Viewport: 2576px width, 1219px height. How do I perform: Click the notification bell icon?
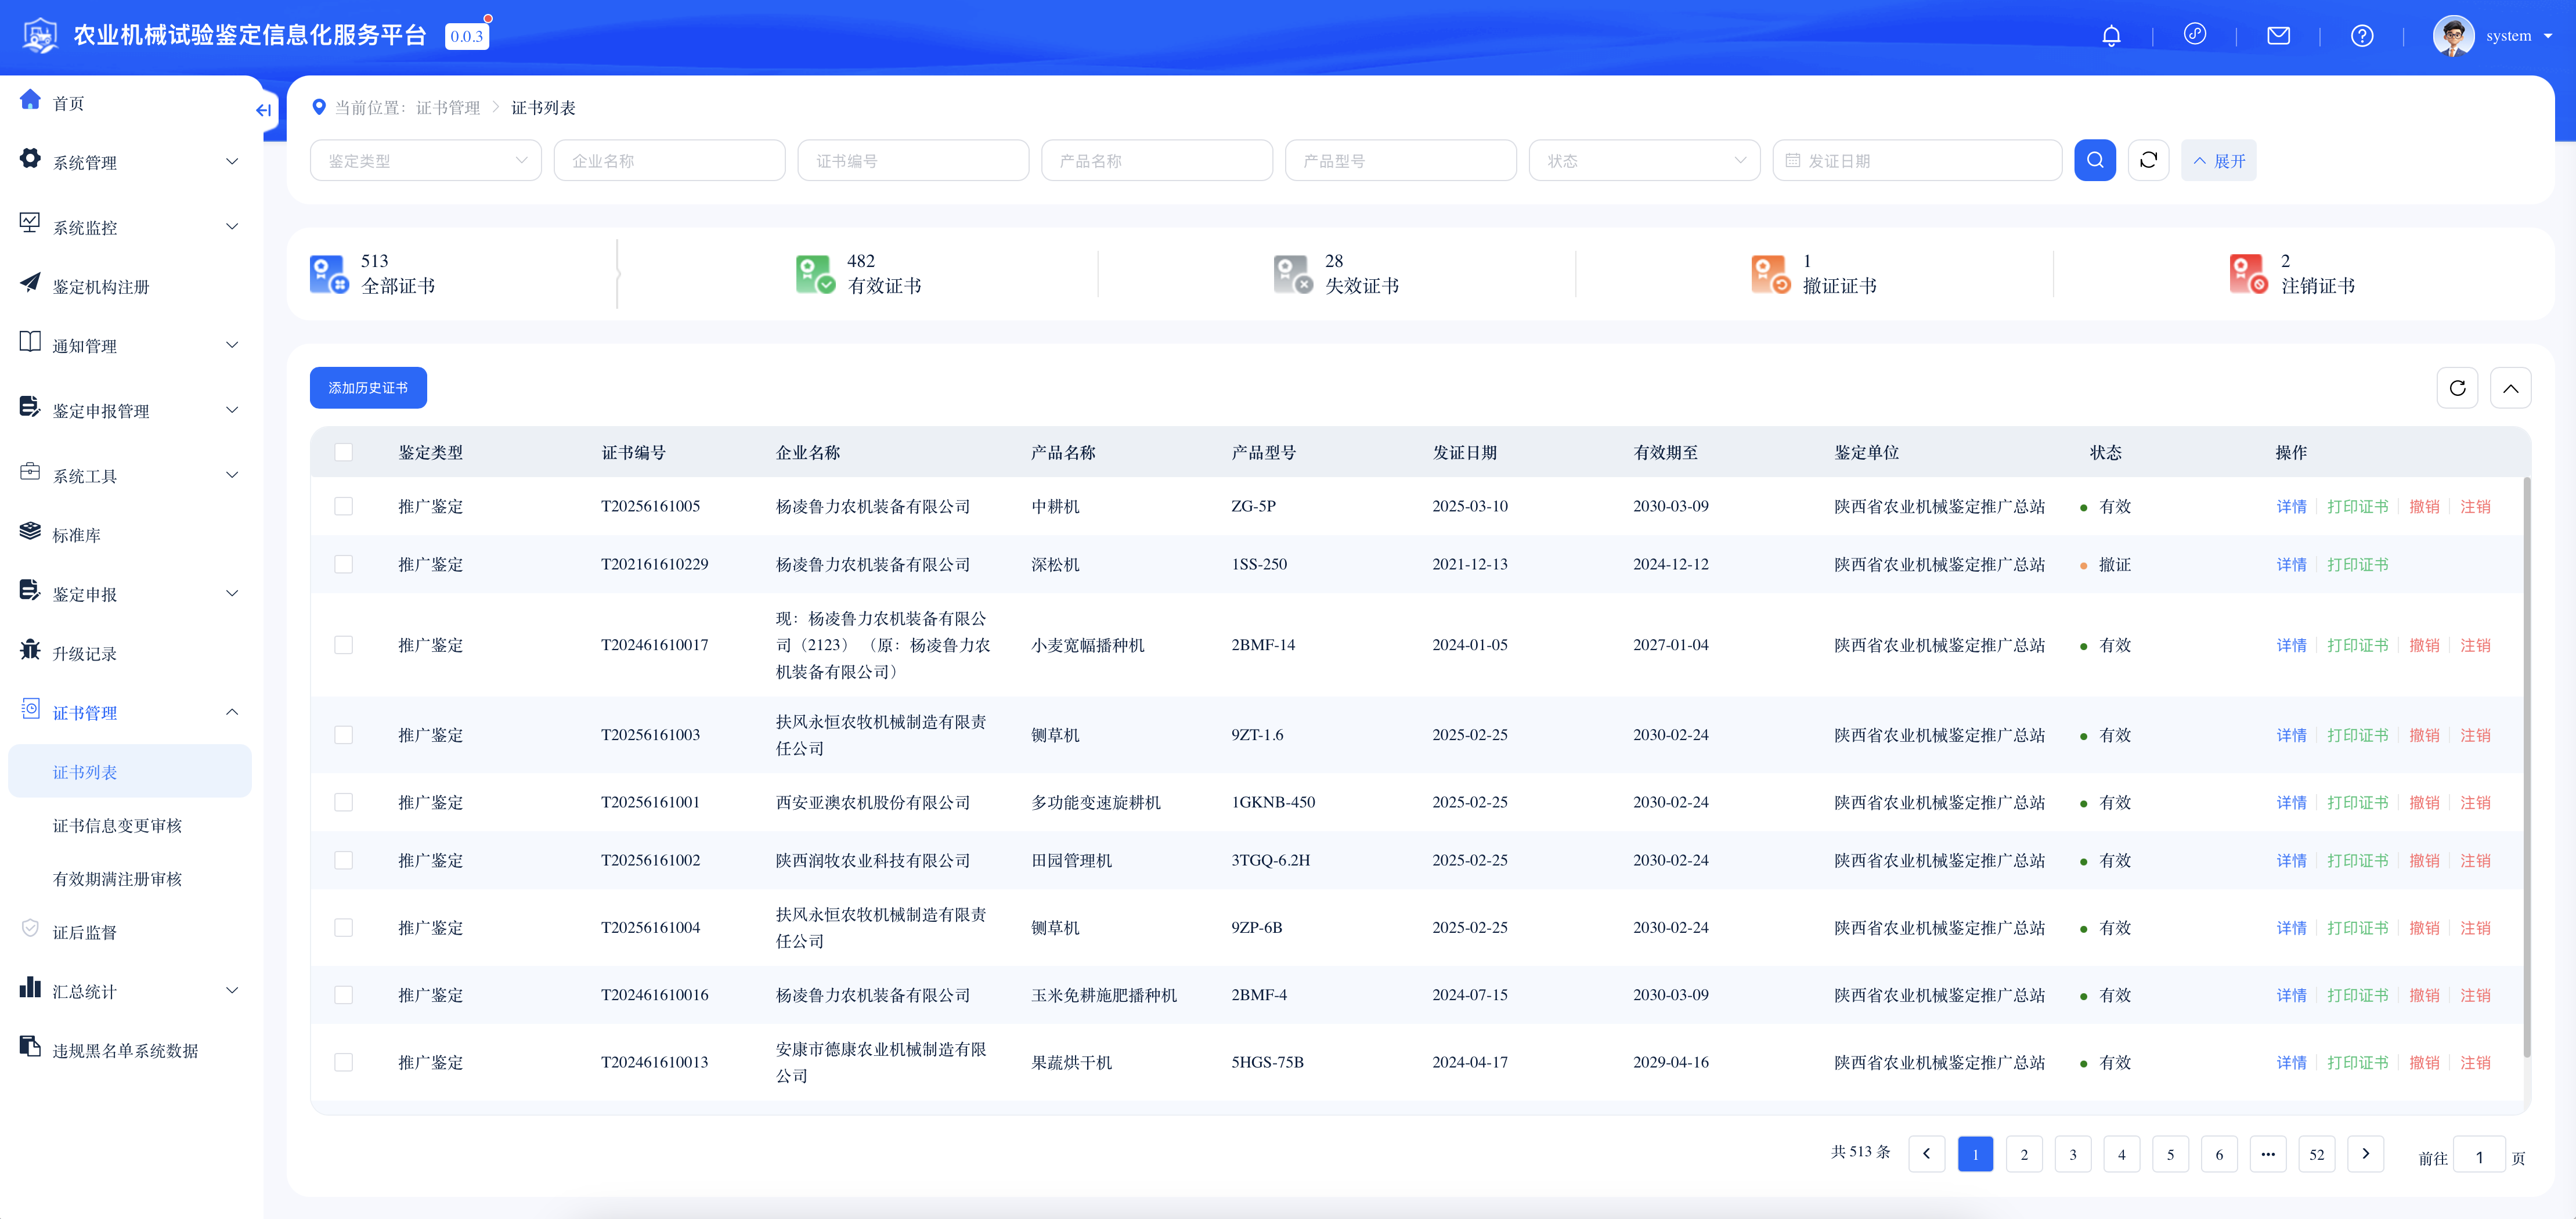click(2111, 36)
